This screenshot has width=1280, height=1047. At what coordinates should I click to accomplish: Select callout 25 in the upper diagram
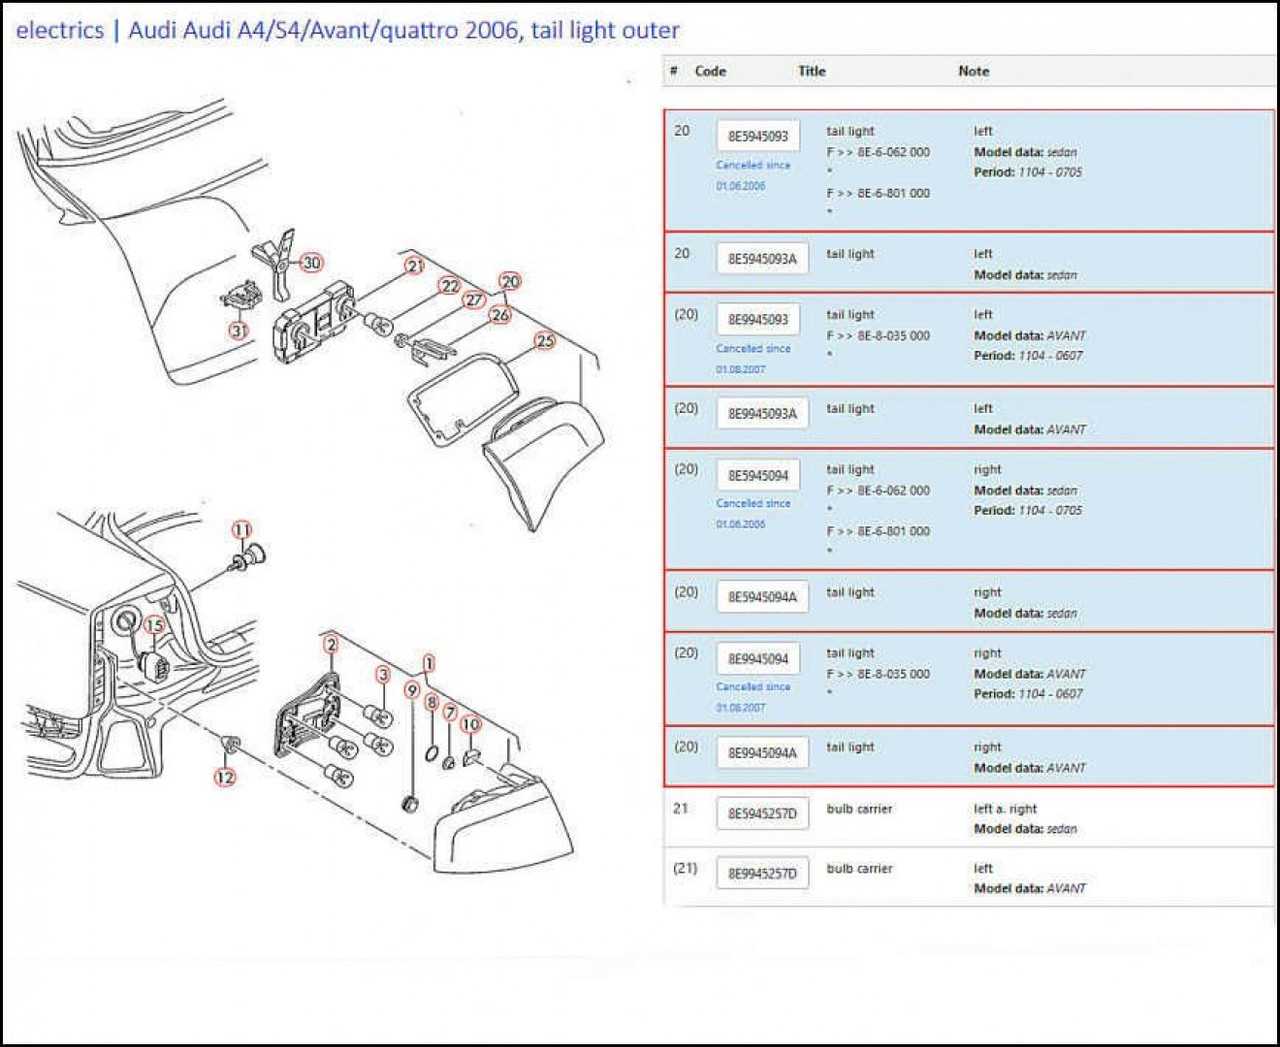pyautogui.click(x=544, y=341)
